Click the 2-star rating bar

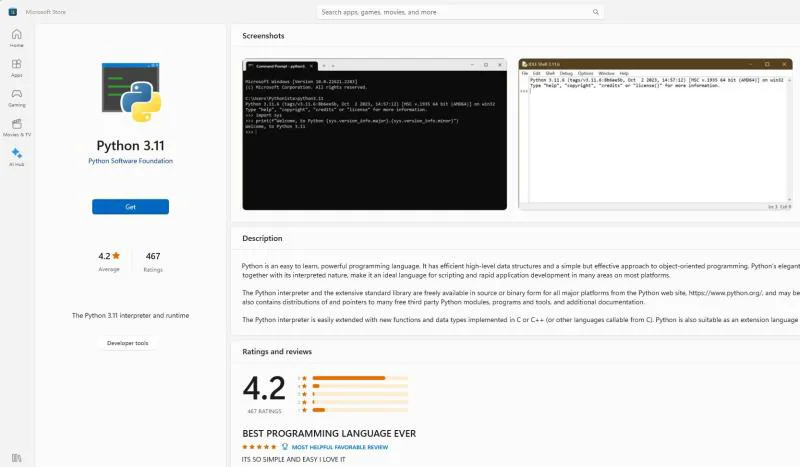[360, 402]
